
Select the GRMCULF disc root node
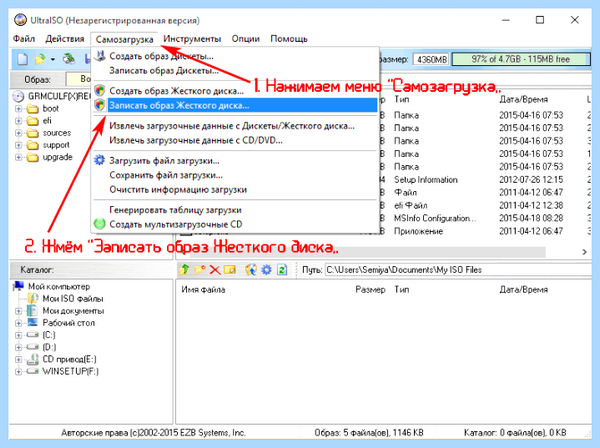[59, 96]
